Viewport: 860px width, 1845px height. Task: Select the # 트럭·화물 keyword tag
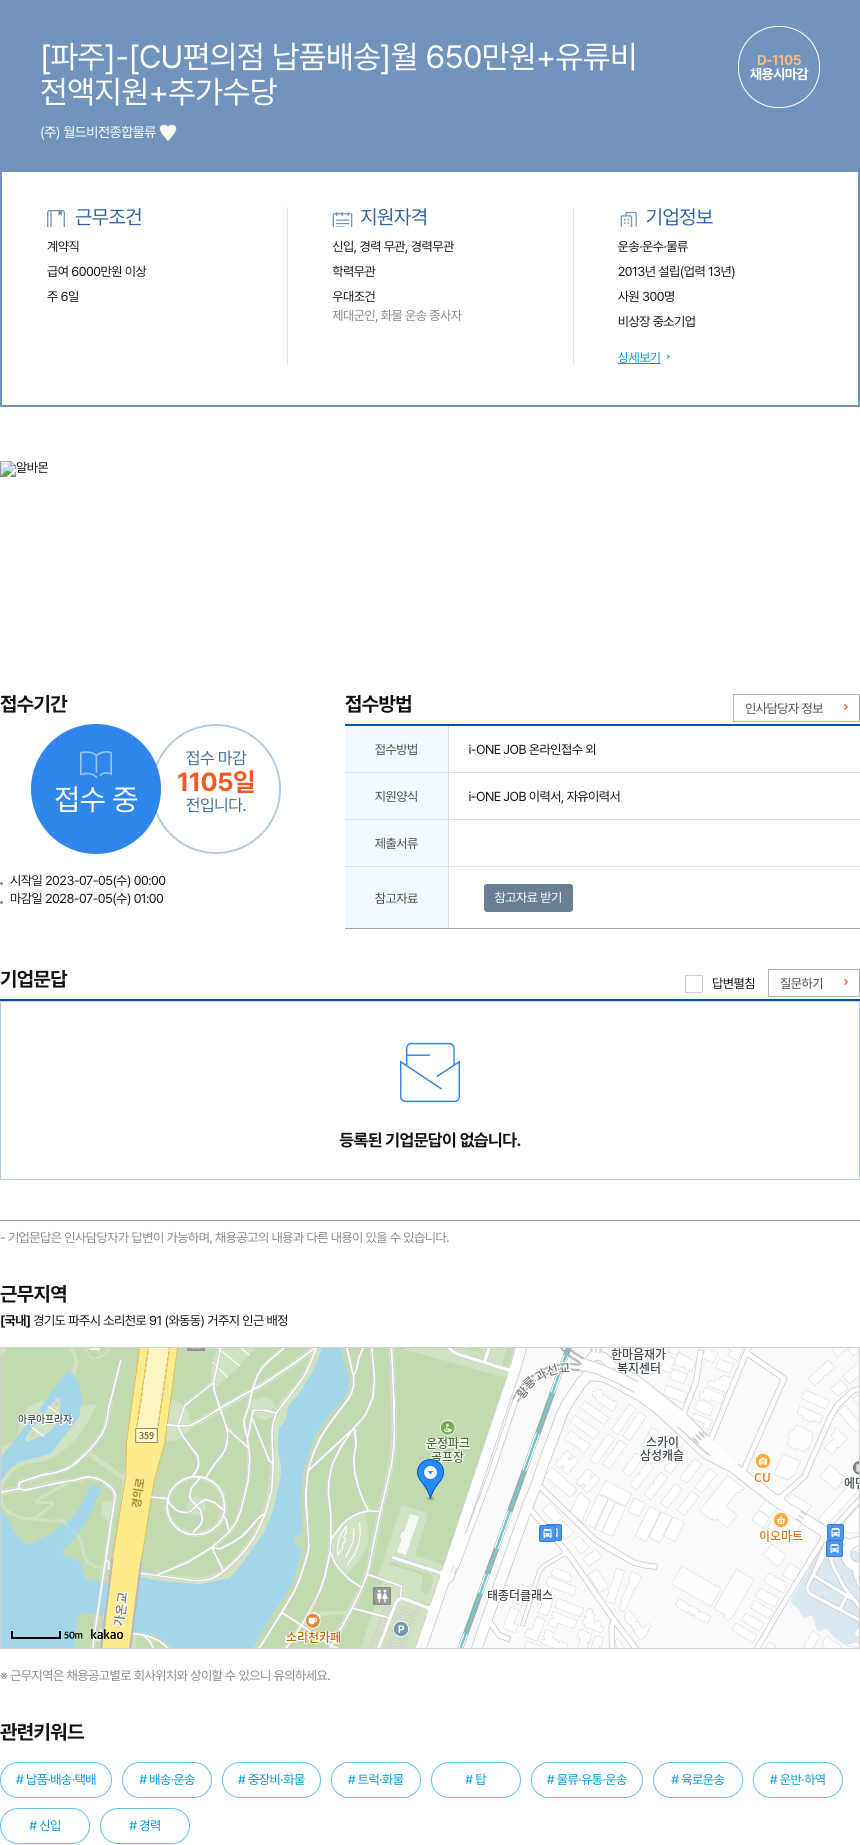point(376,1780)
